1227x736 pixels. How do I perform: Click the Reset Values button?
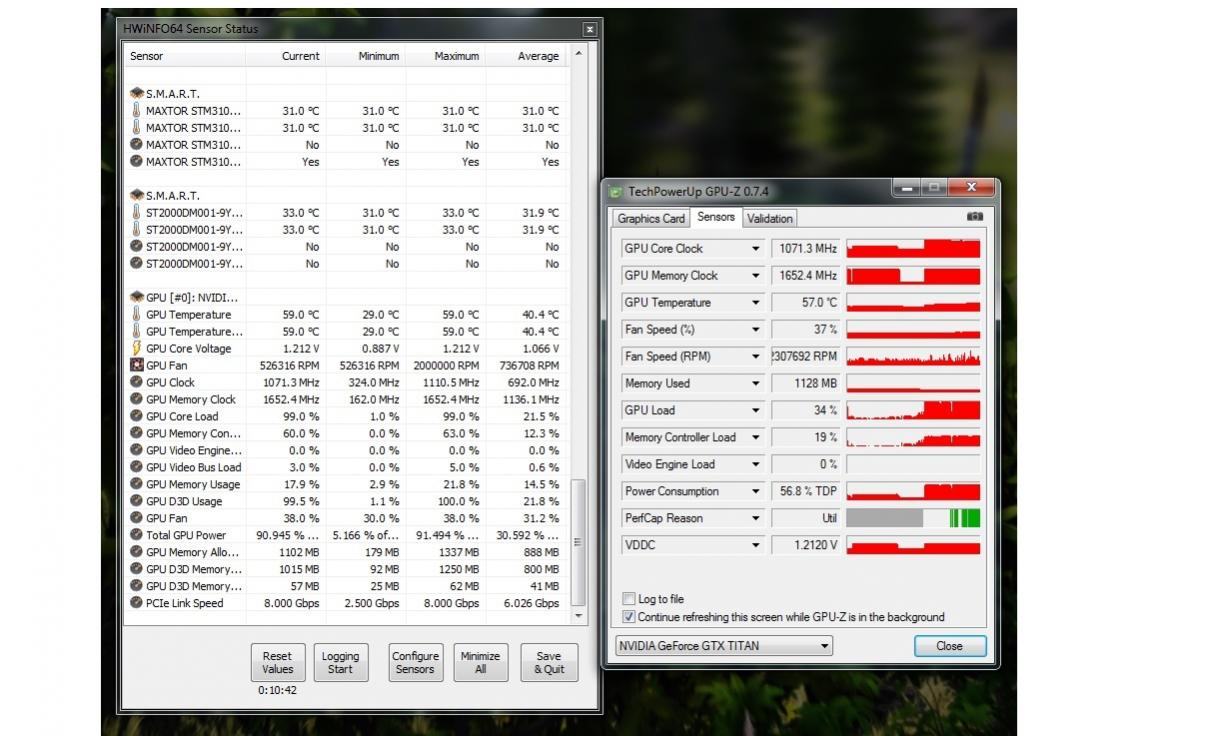(277, 663)
